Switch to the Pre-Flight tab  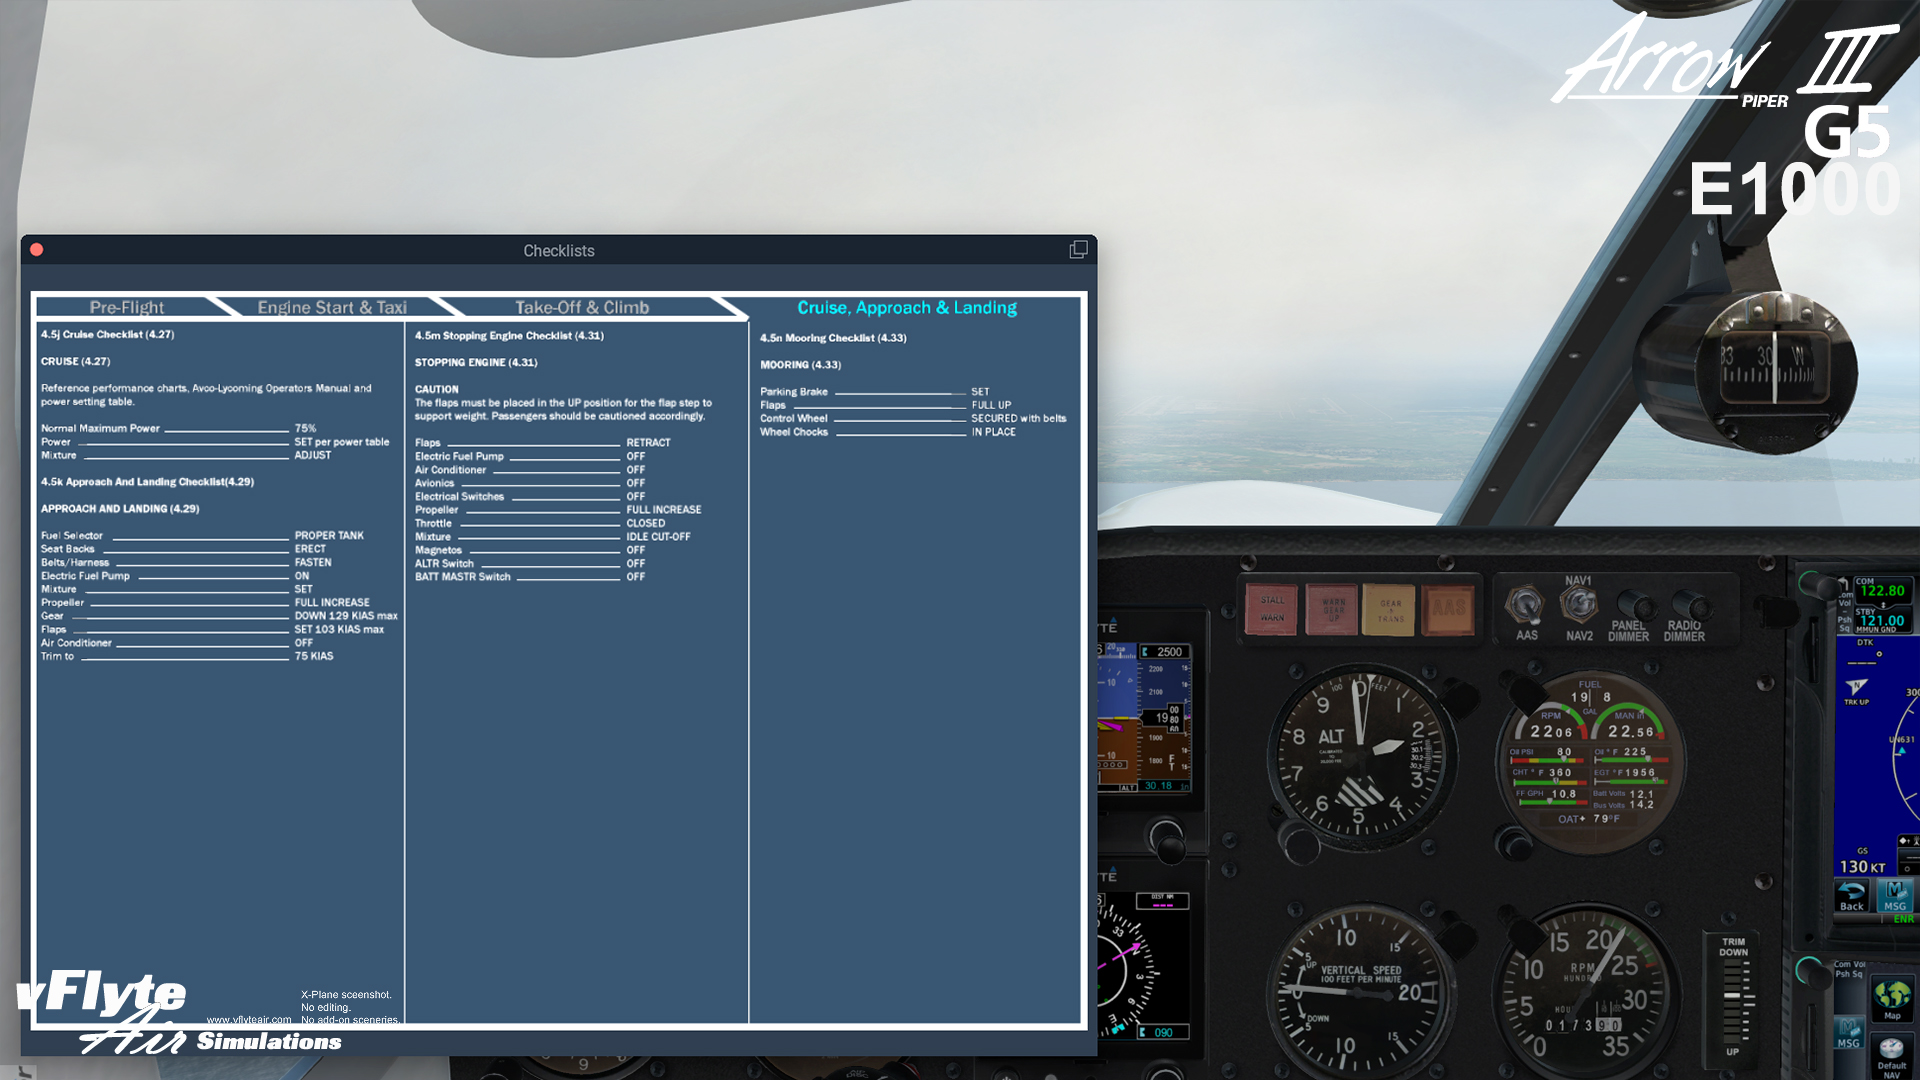pos(127,307)
